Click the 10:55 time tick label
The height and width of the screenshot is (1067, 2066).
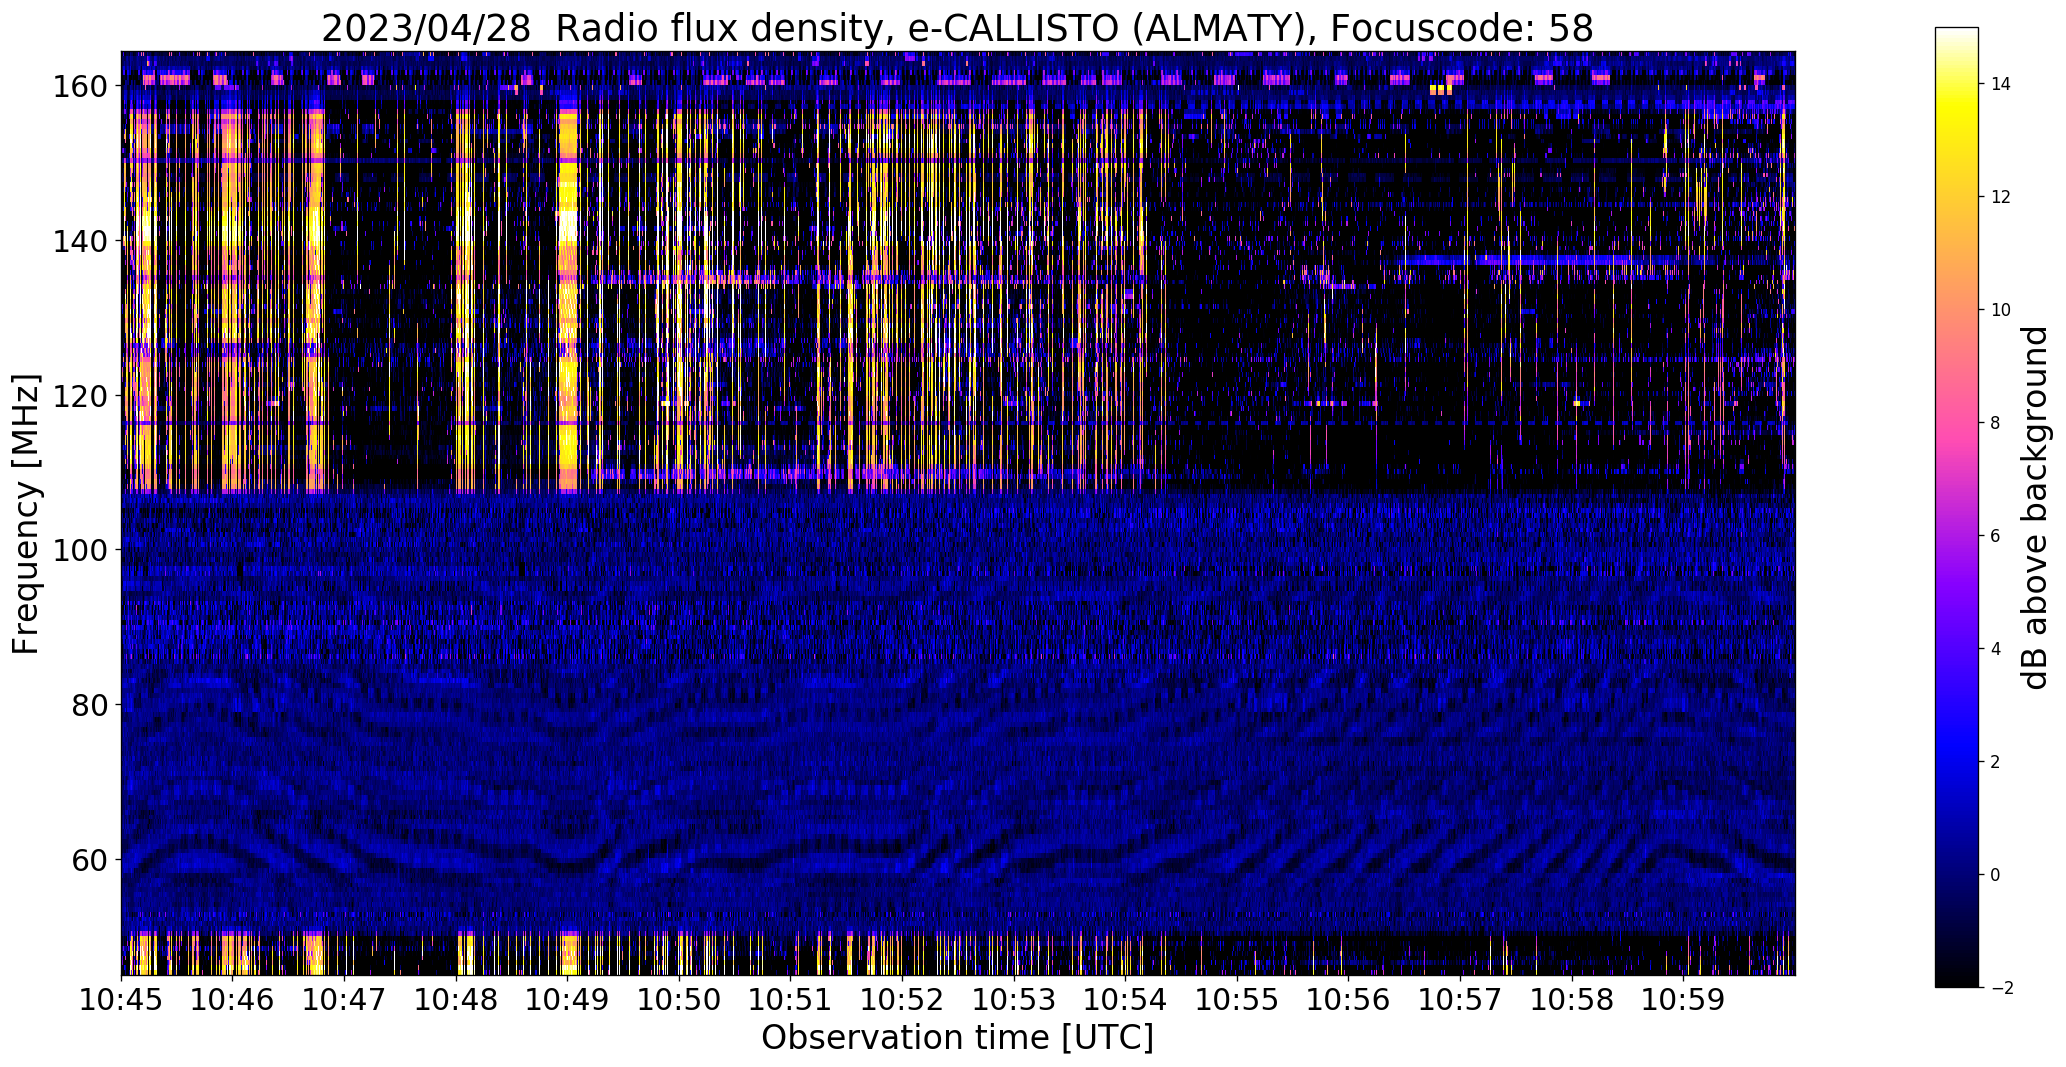1237,999
